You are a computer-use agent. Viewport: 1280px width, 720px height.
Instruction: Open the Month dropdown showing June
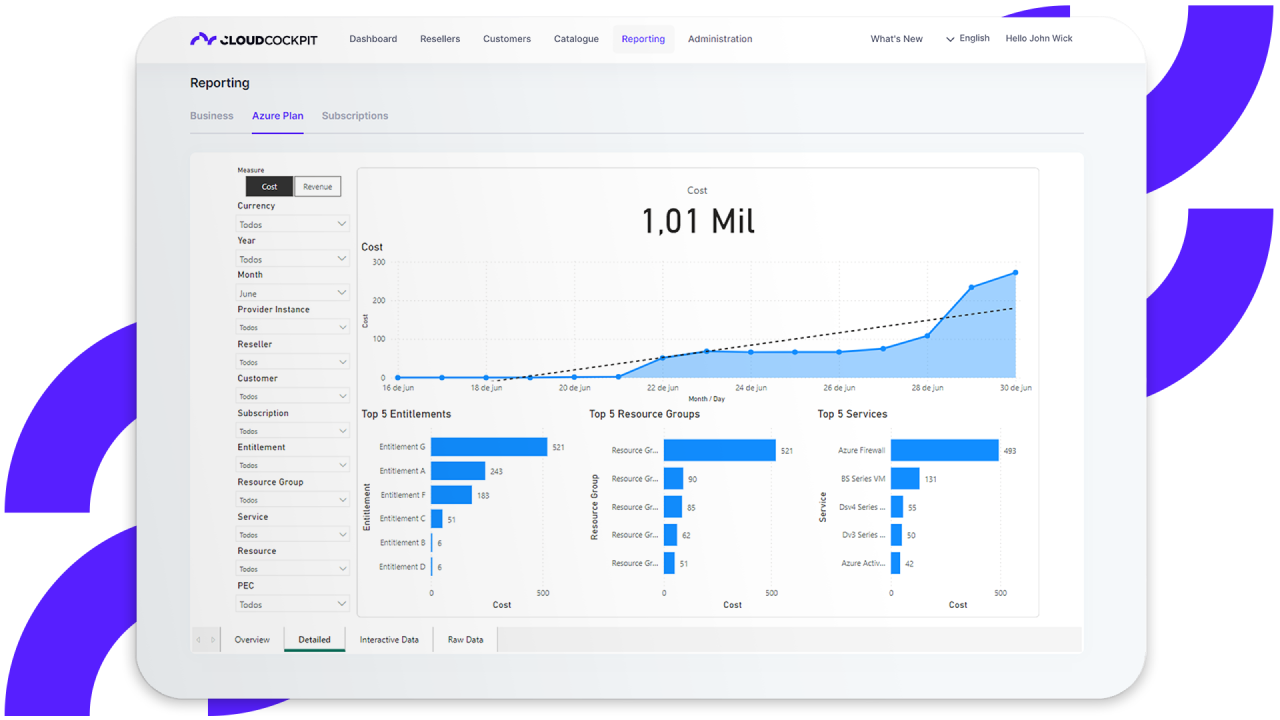(293, 293)
